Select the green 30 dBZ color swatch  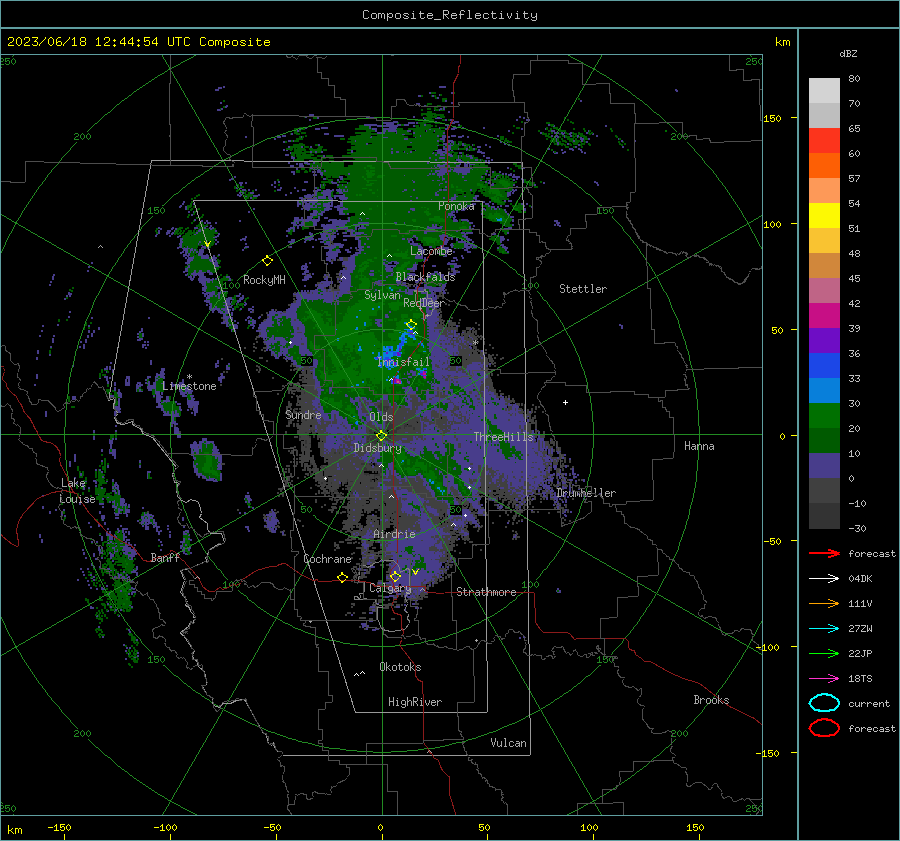pos(824,415)
